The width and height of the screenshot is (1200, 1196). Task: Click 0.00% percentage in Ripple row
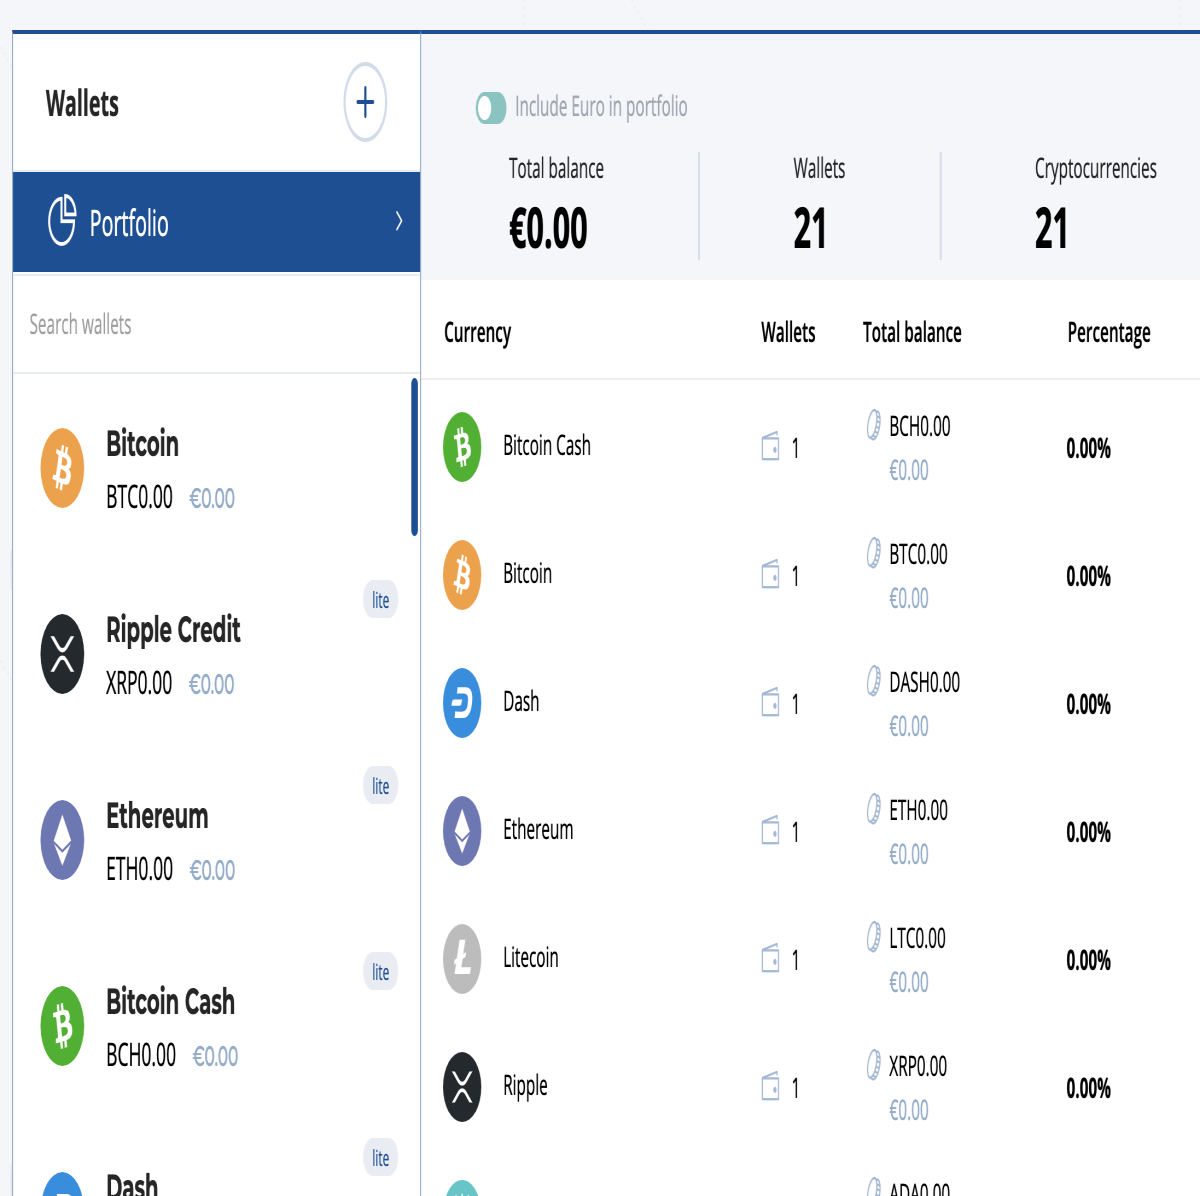click(1088, 1088)
